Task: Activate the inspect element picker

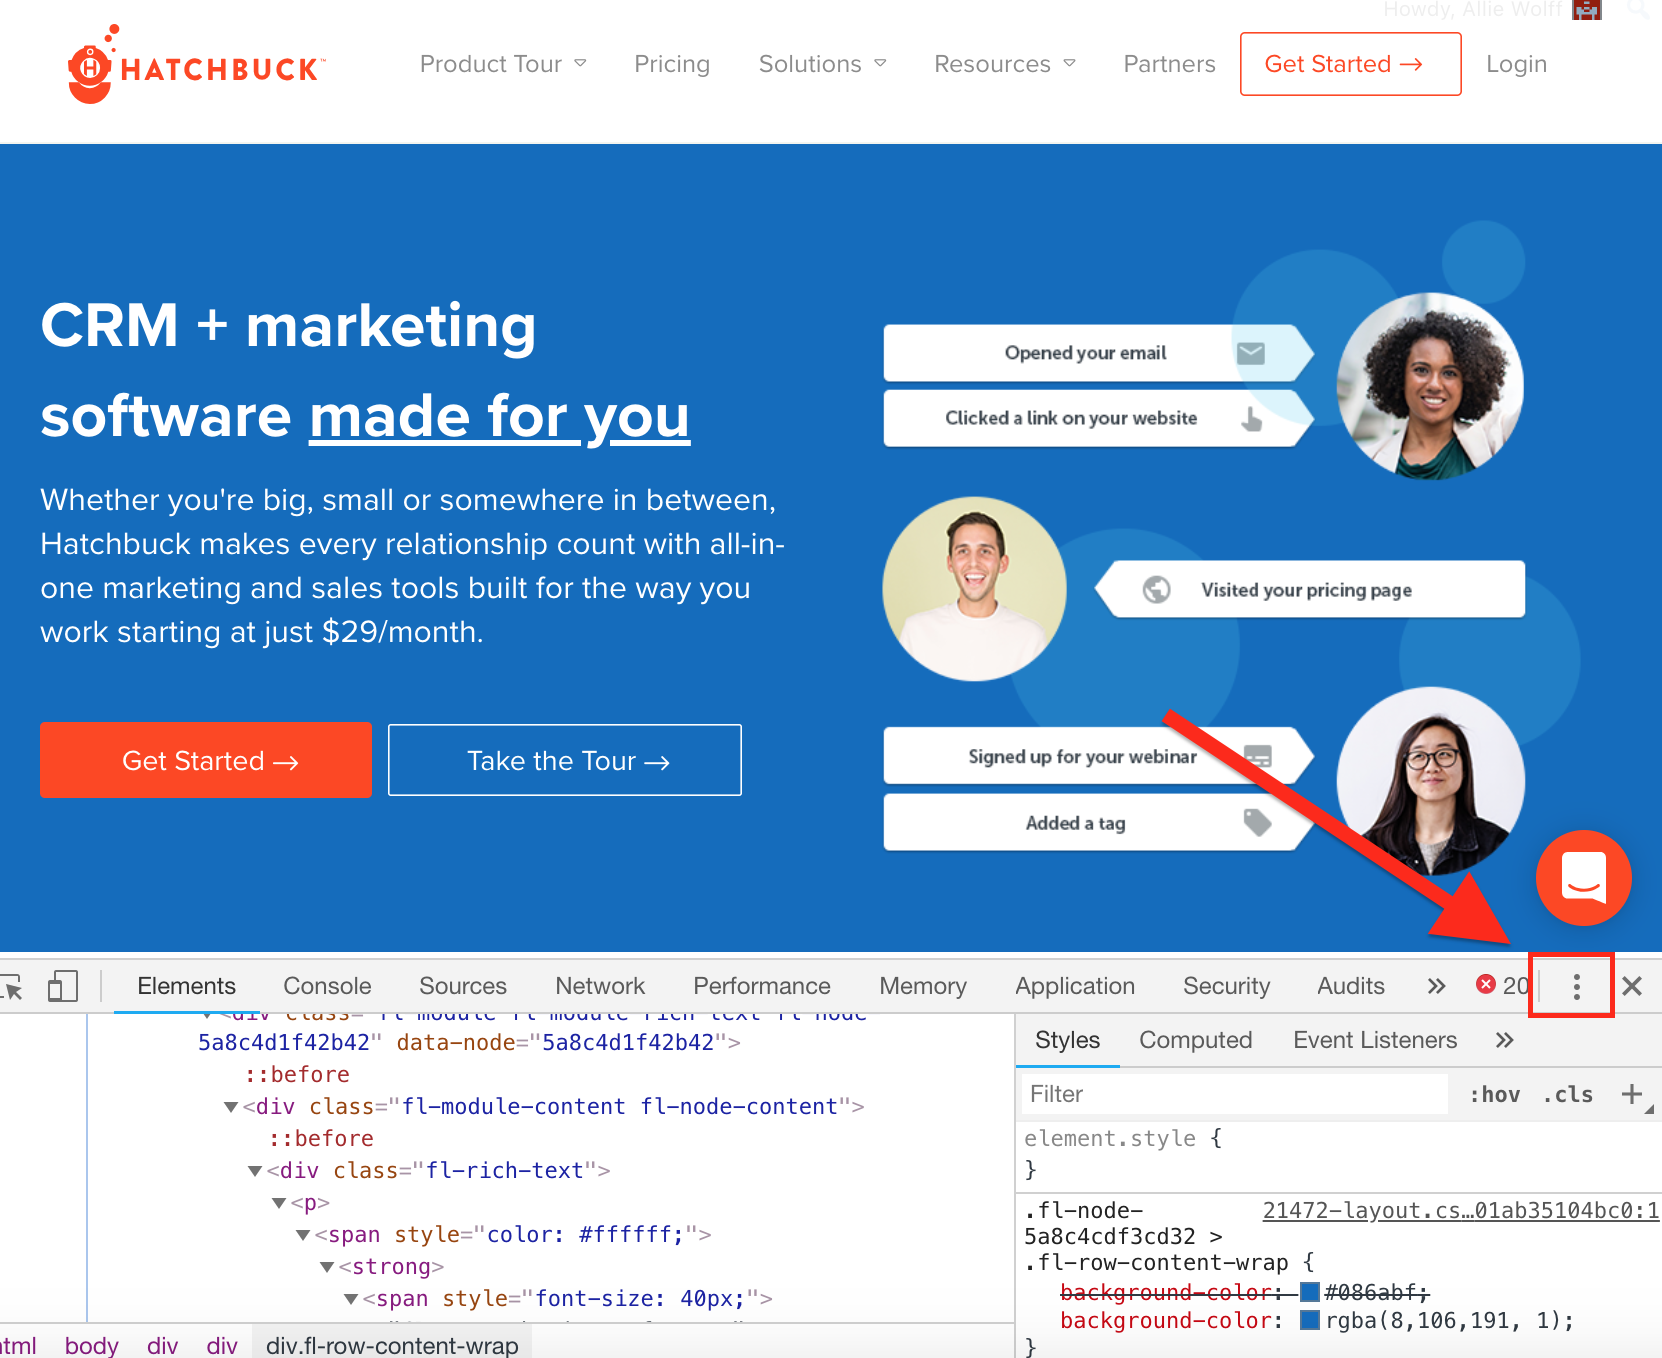Action: (x=12, y=986)
